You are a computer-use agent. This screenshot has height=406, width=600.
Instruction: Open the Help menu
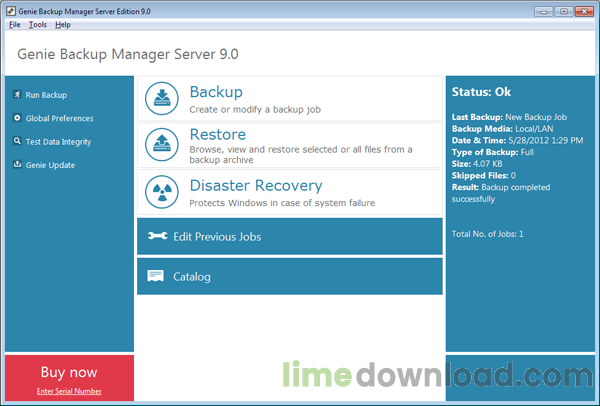tap(63, 25)
